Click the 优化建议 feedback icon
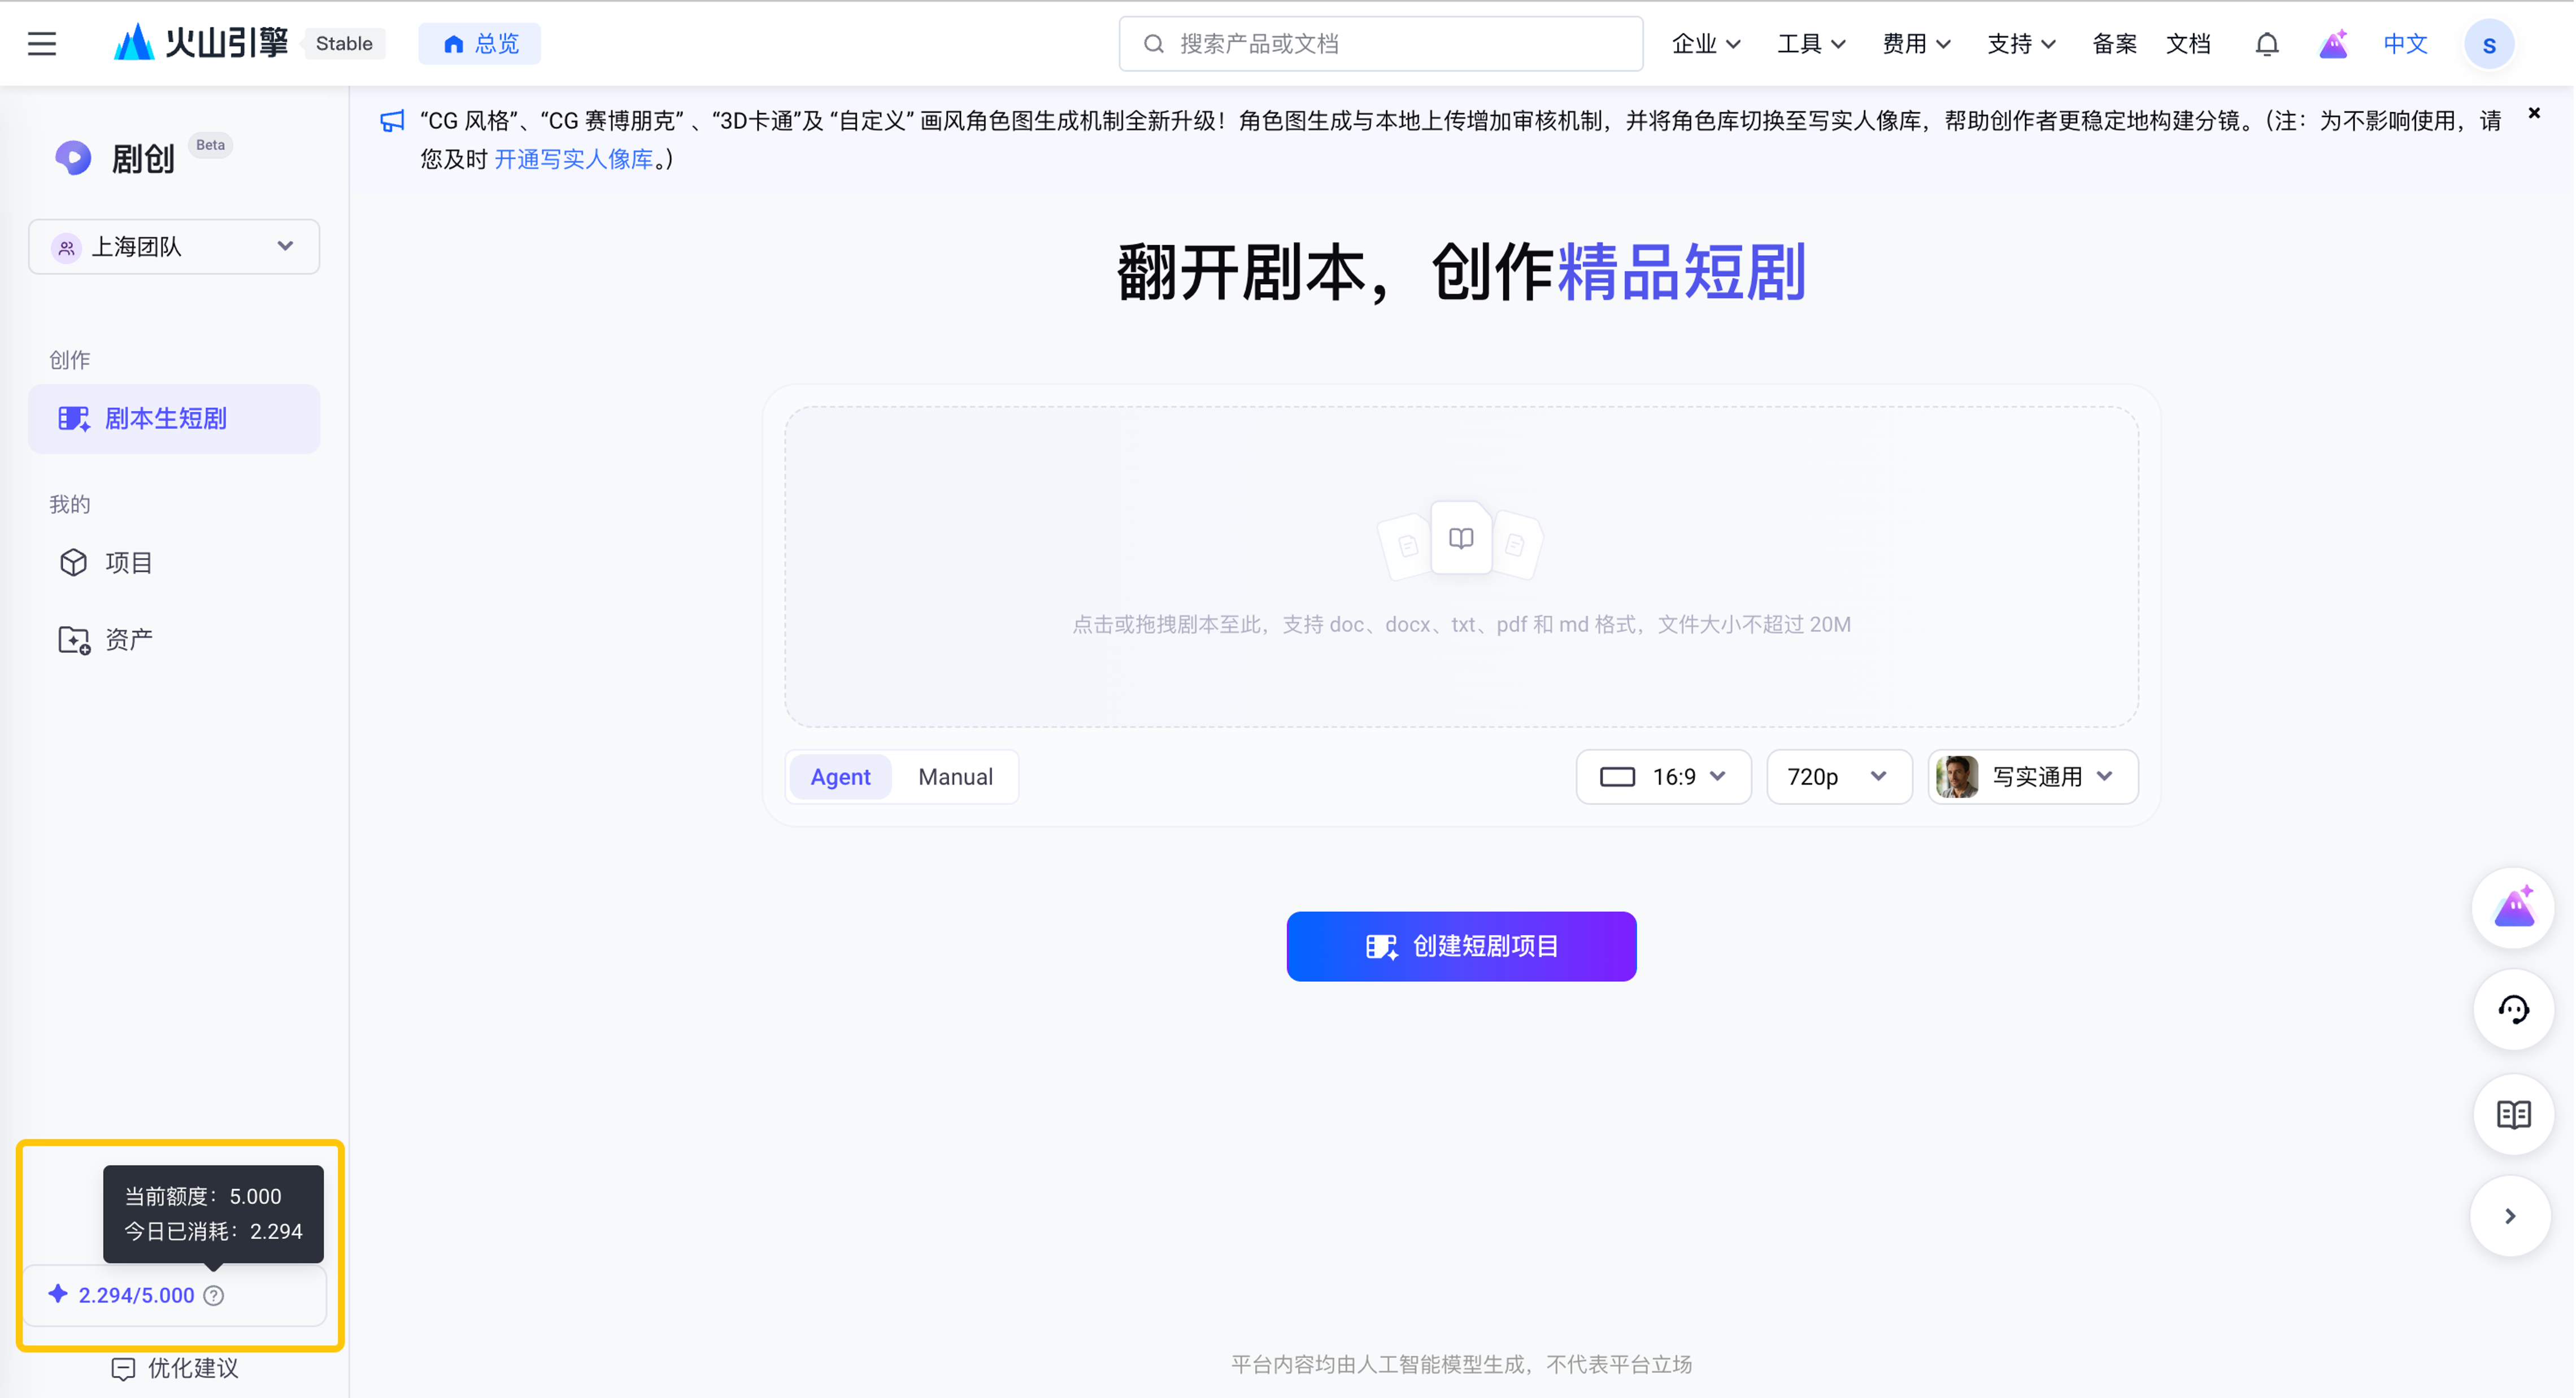The width and height of the screenshot is (2576, 1398). (x=123, y=1369)
